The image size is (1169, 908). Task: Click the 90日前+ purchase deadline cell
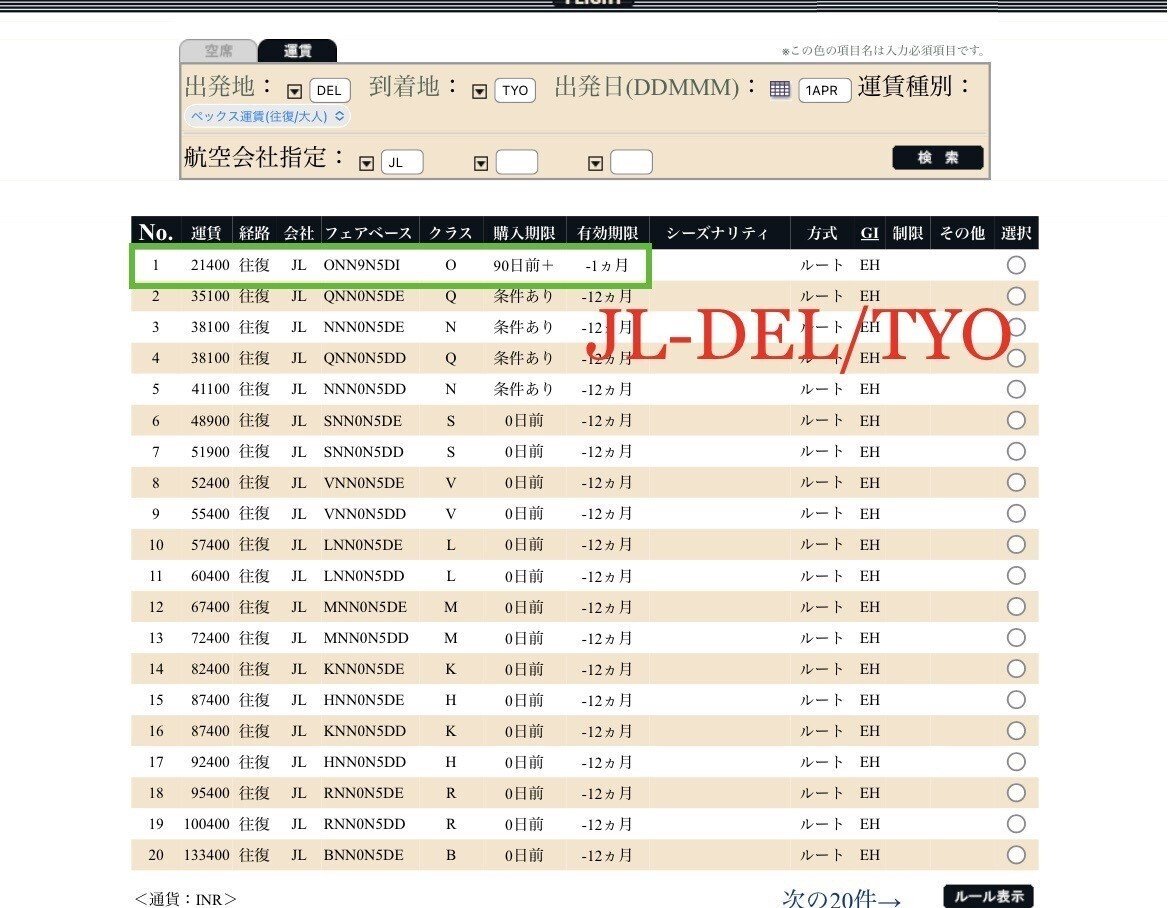click(523, 265)
